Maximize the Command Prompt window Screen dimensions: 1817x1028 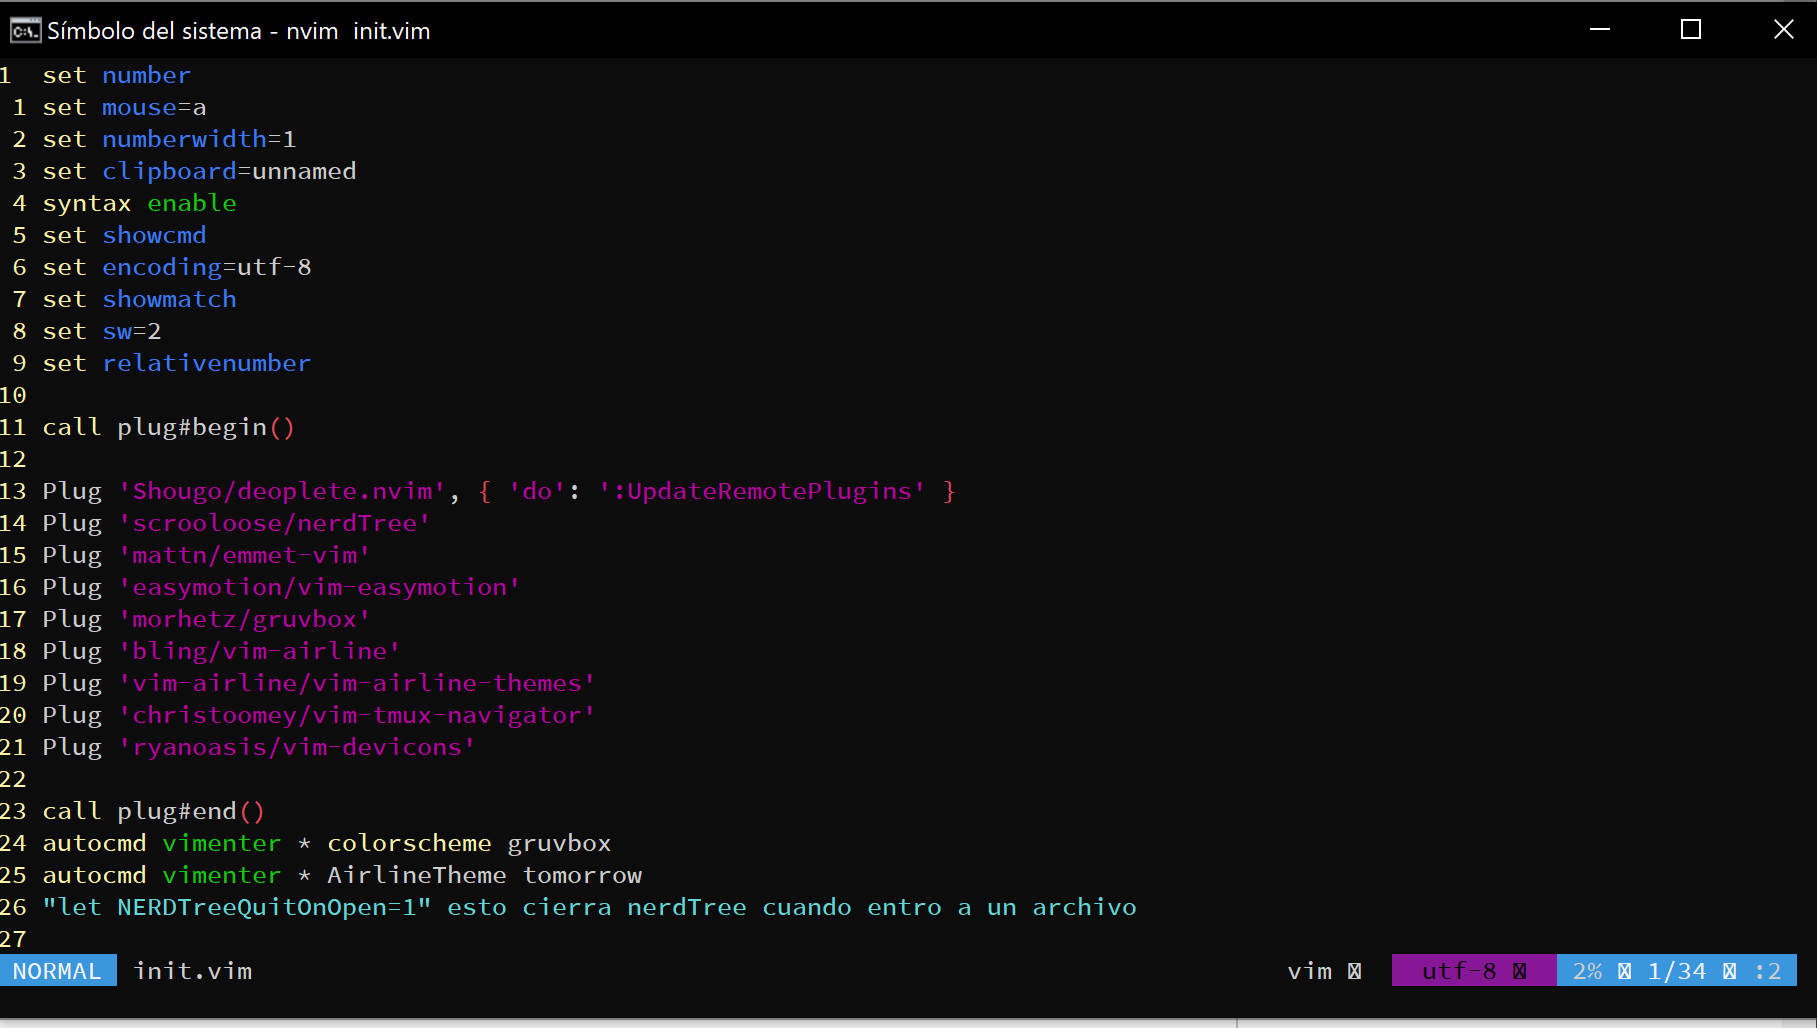[x=1691, y=30]
